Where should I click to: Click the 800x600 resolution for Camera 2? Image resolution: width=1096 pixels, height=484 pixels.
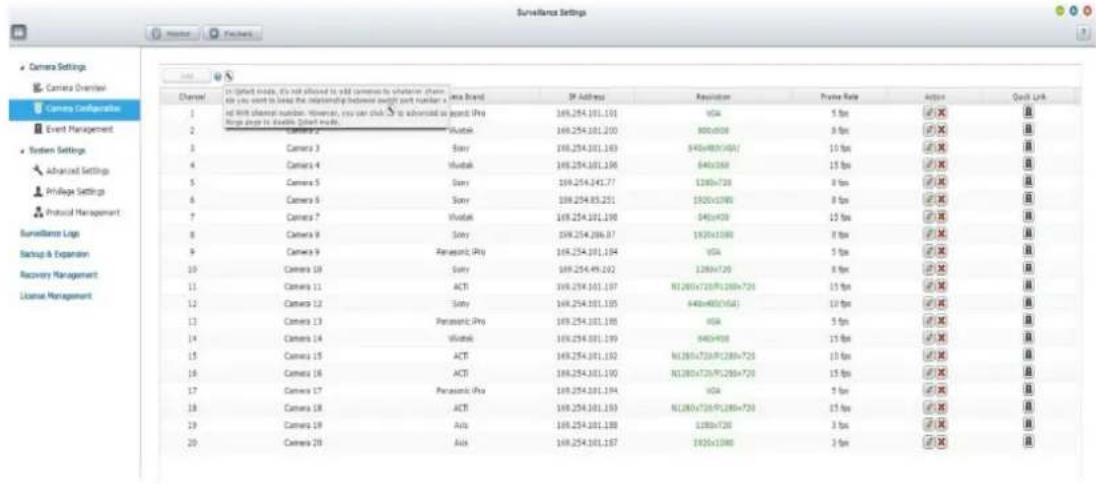pyautogui.click(x=713, y=129)
